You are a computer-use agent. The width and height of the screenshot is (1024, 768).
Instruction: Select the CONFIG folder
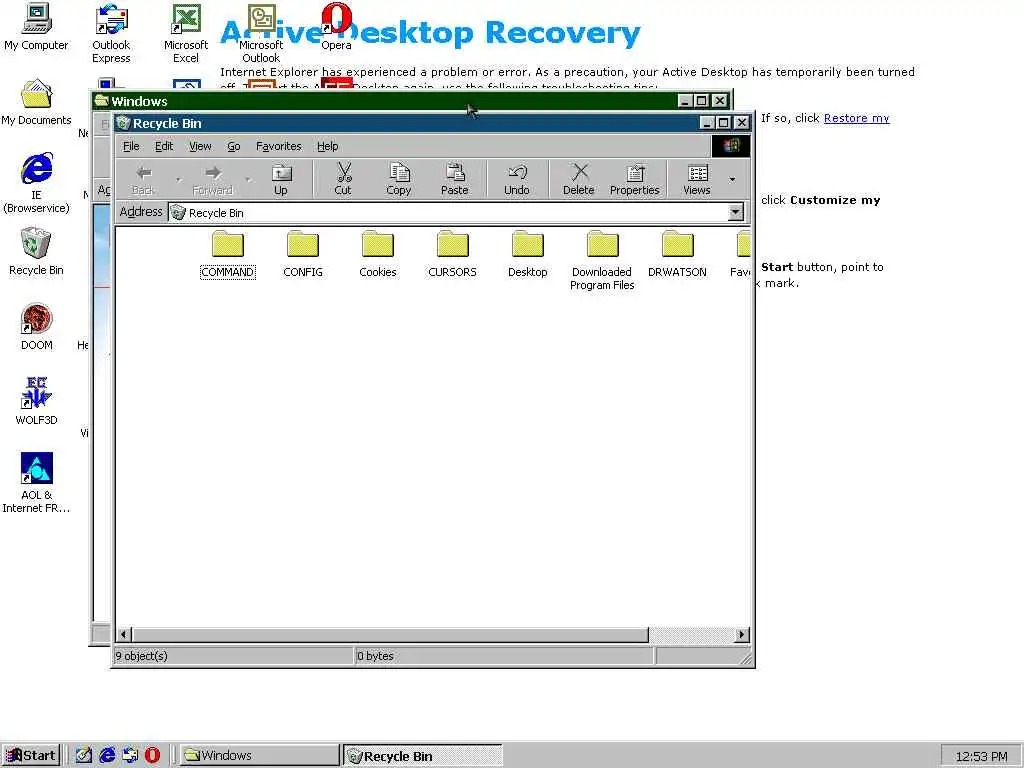[x=303, y=255]
